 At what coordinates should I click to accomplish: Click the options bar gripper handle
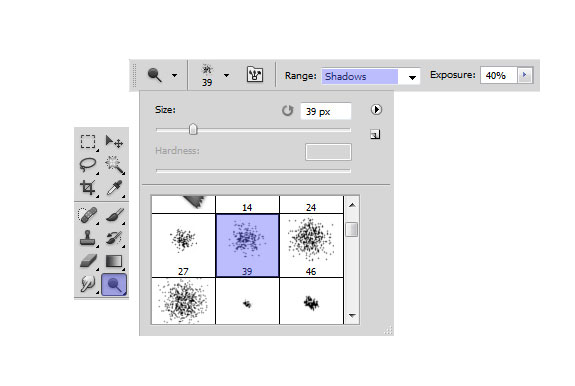point(134,75)
